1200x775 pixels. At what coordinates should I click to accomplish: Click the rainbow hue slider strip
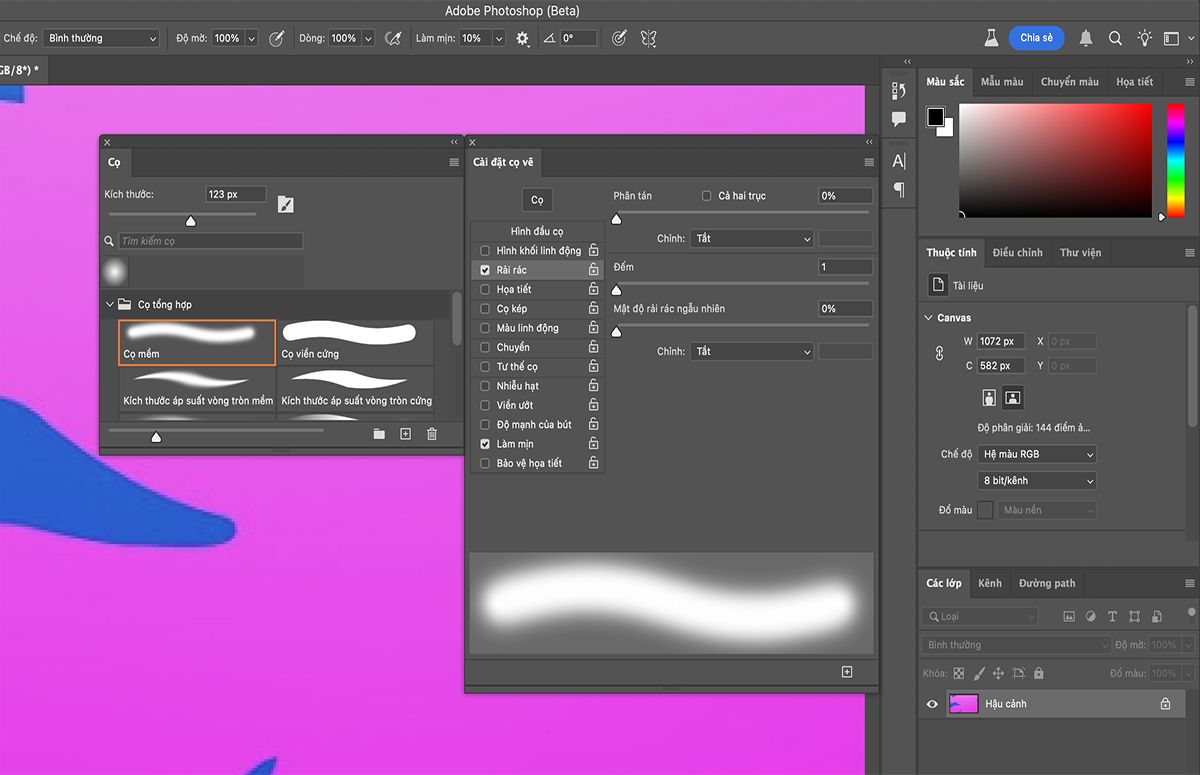(1175, 160)
